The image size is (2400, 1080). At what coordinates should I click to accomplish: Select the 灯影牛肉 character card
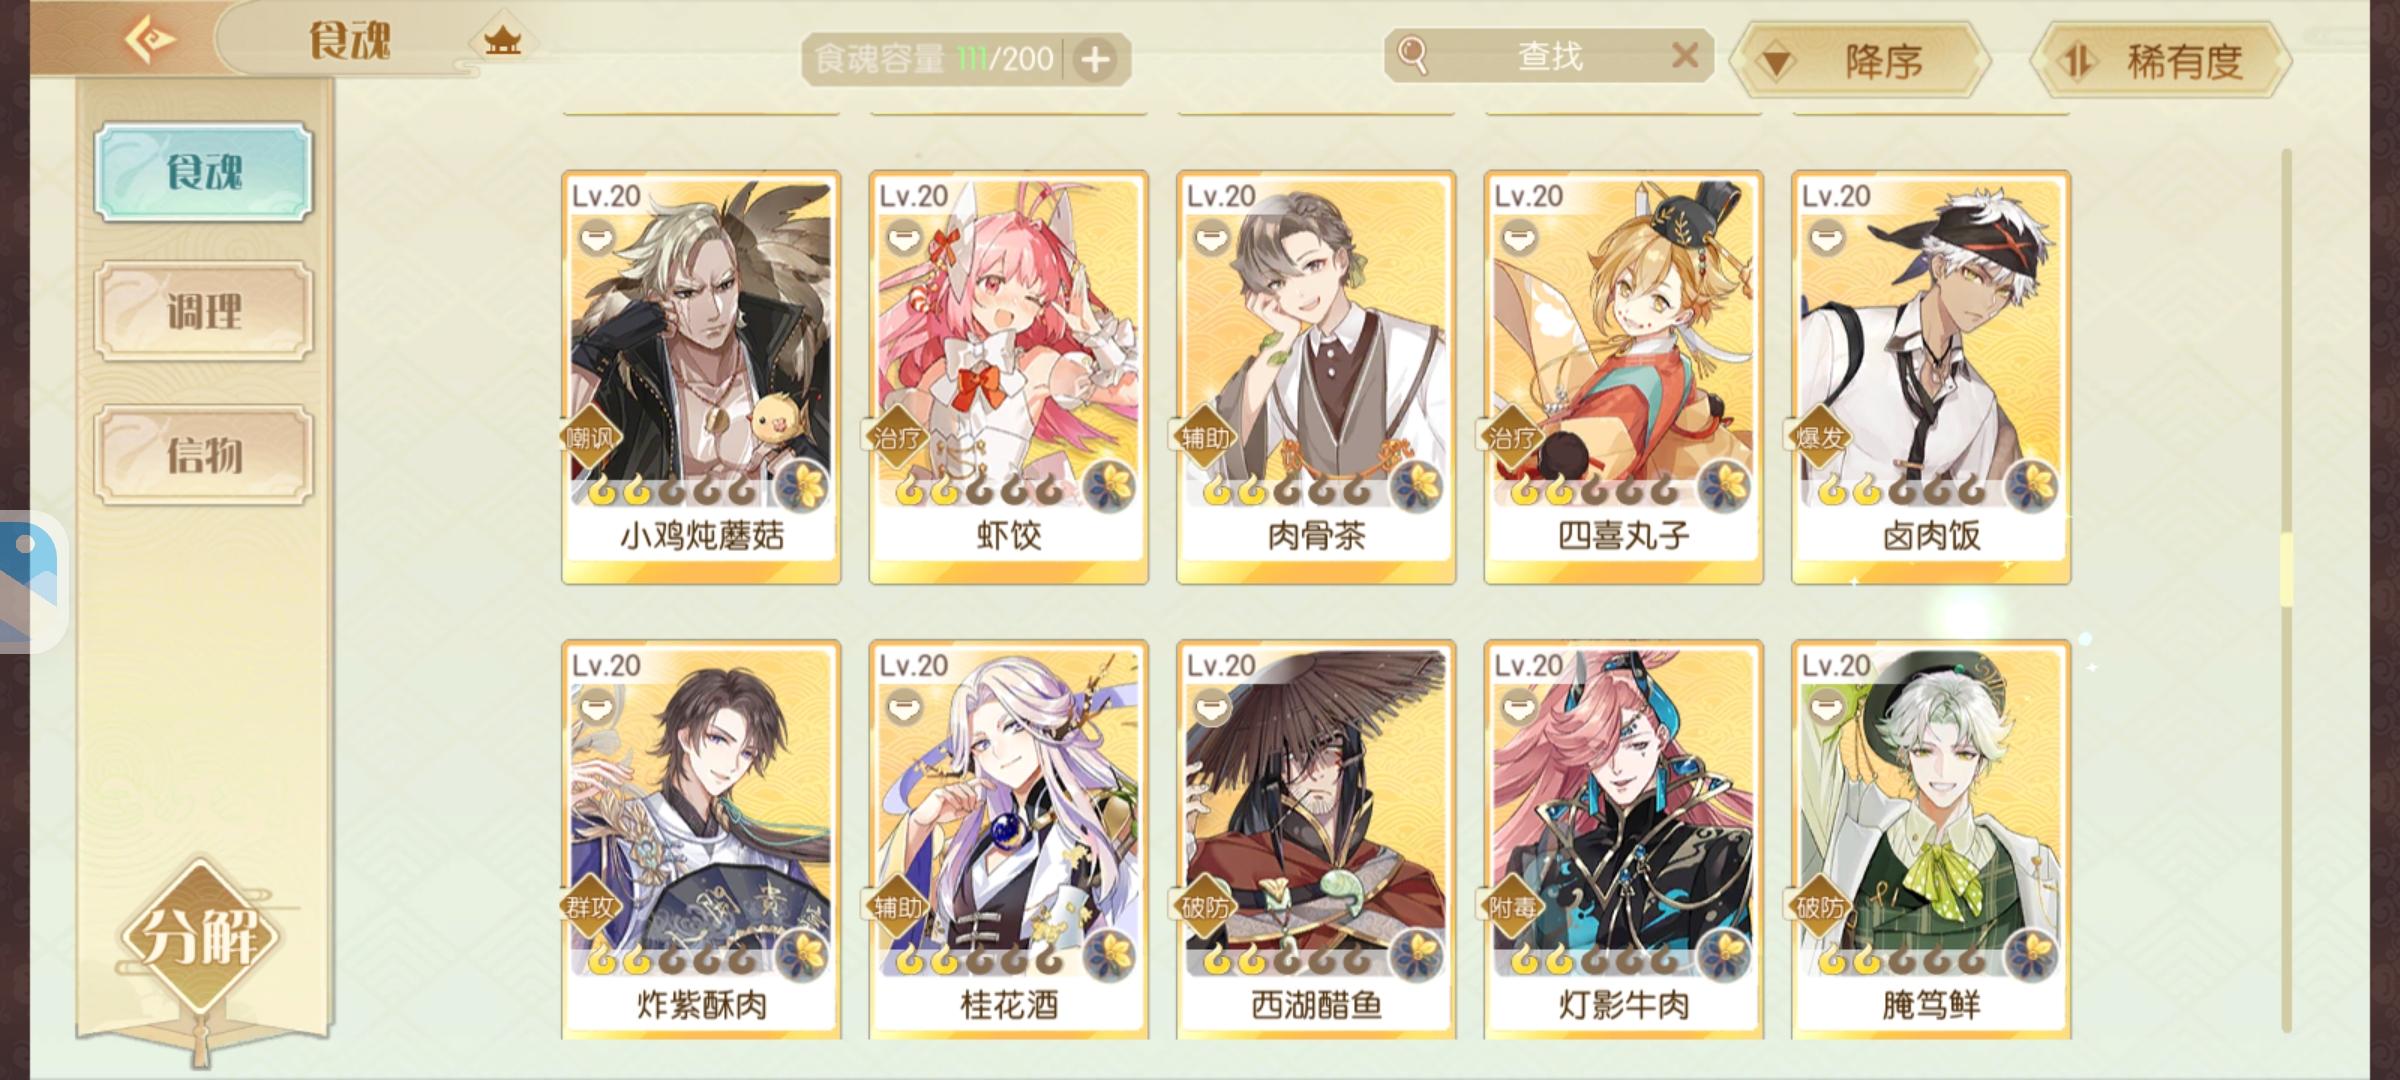(1623, 840)
